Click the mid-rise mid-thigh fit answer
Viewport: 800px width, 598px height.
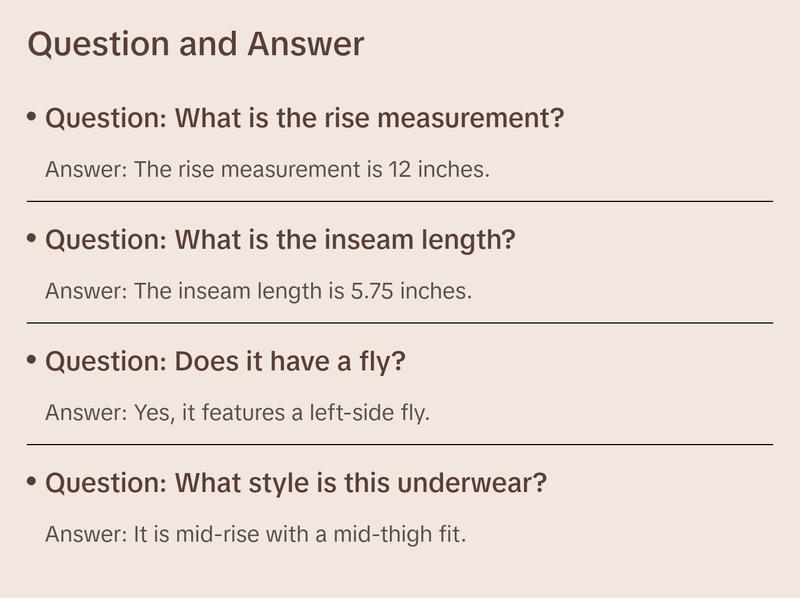click(256, 534)
